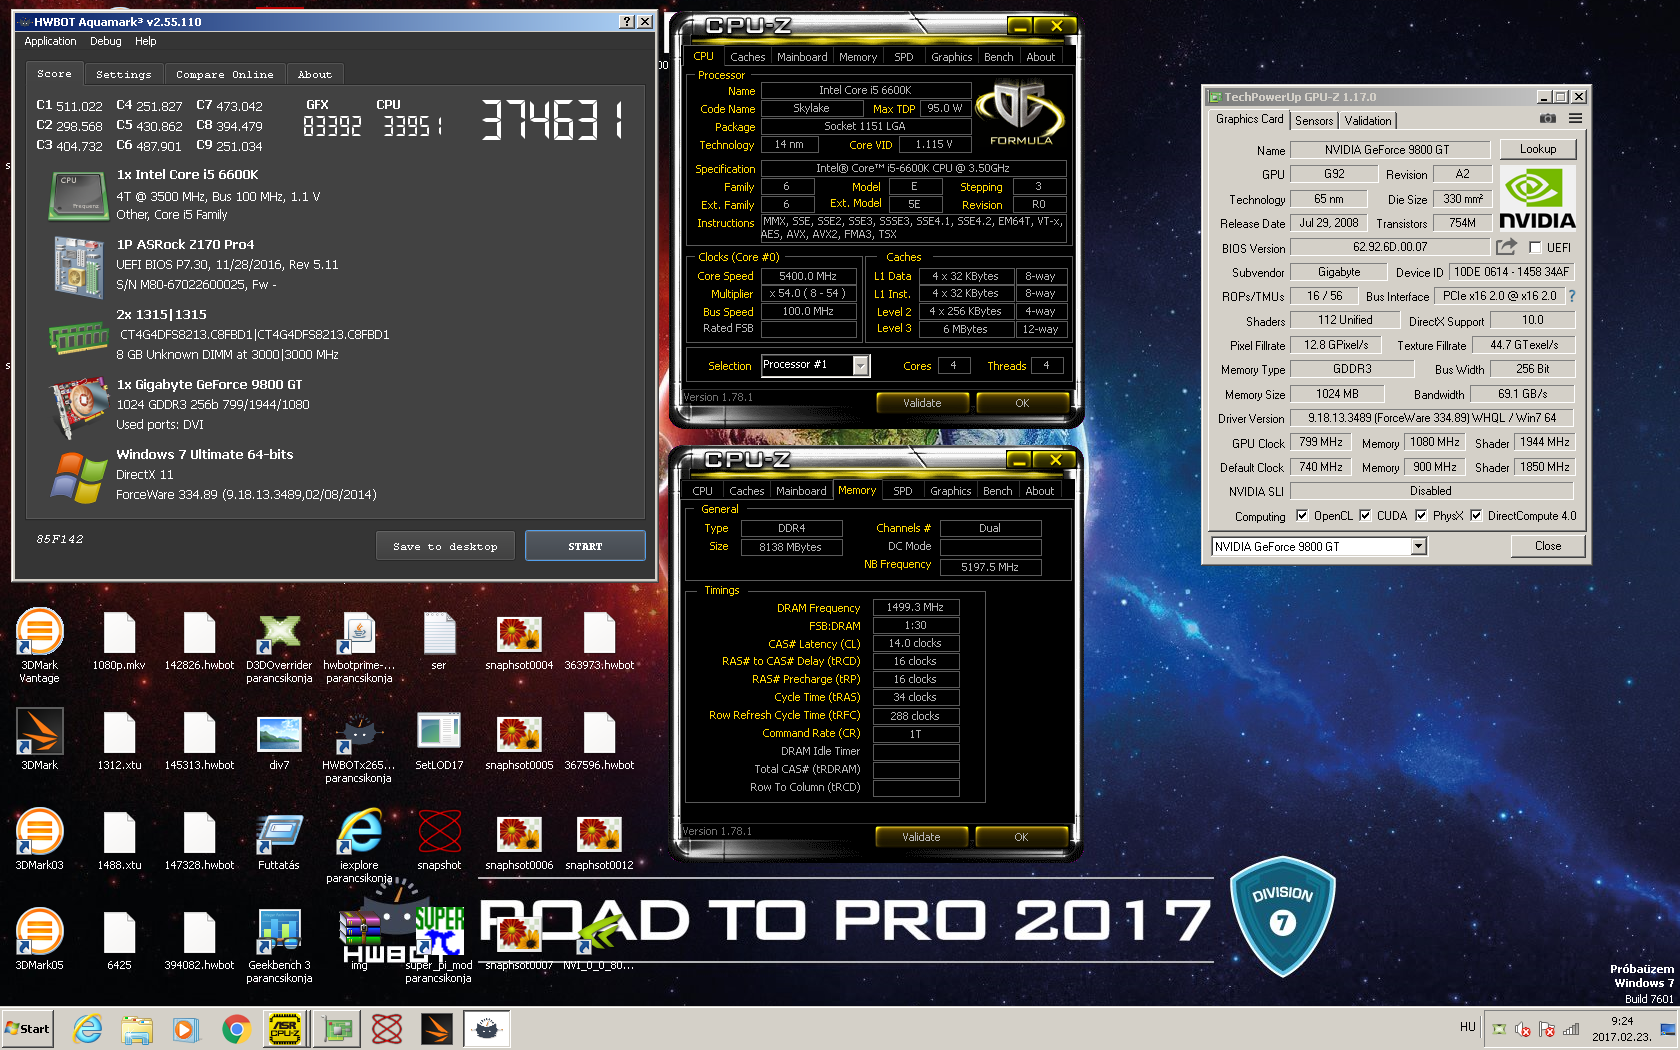Screen dimensions: 1680x1050
Task: Click the Lookup button in GPU-Z
Action: [x=1538, y=149]
